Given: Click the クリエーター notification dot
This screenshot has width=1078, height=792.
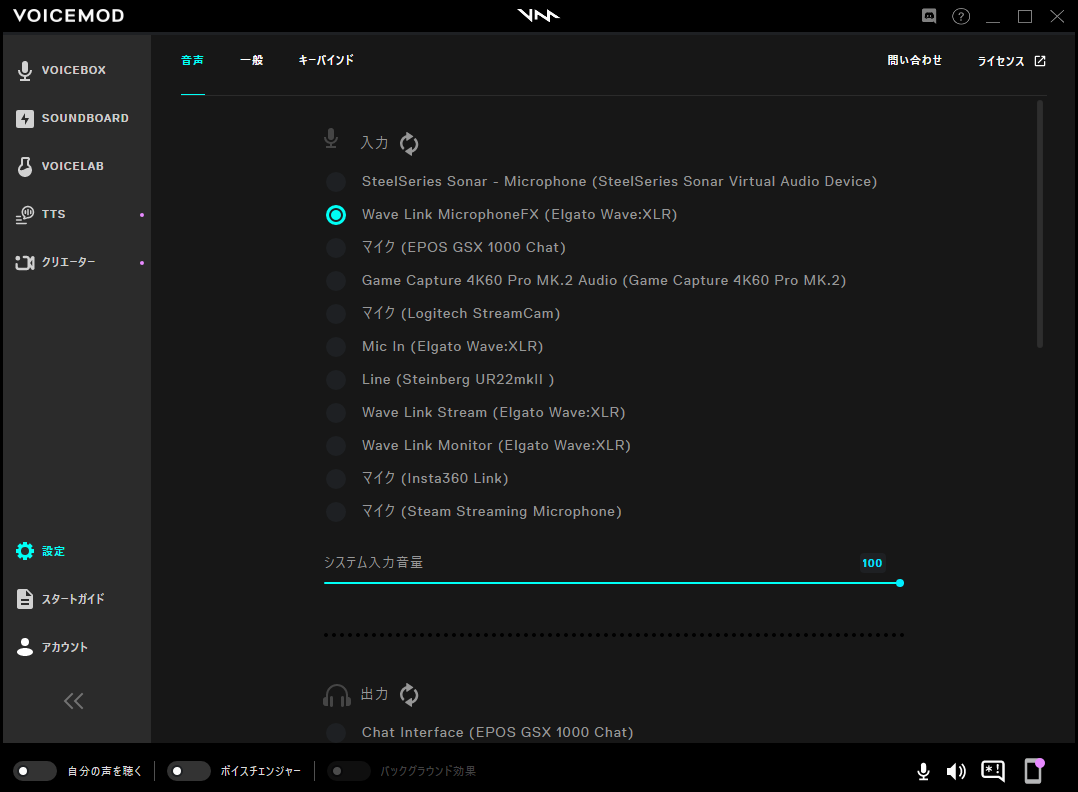Looking at the screenshot, I should click(142, 263).
